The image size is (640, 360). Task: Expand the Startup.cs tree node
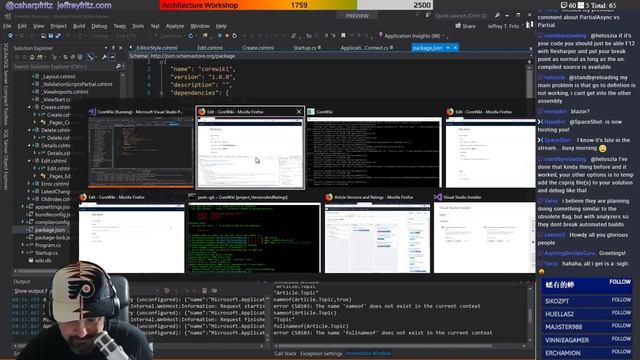tap(23, 253)
